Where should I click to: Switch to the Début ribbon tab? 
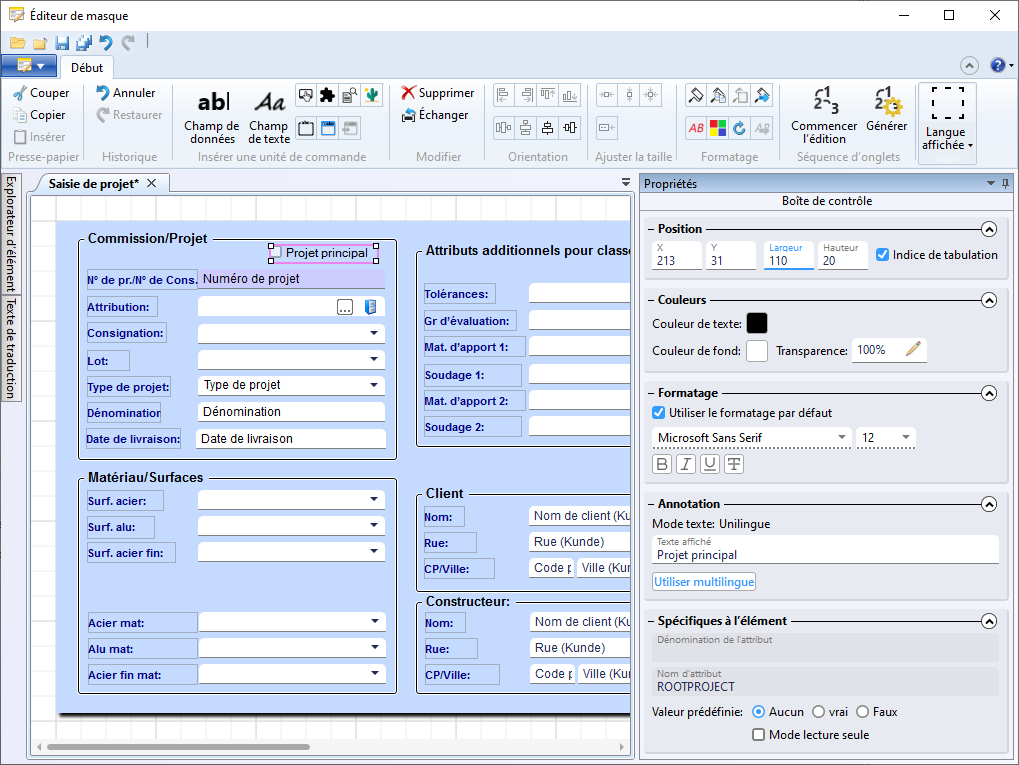pyautogui.click(x=87, y=68)
